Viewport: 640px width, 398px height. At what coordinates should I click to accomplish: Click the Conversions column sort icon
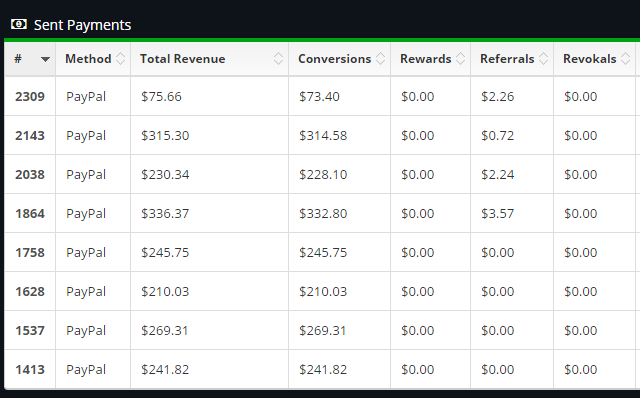380,59
